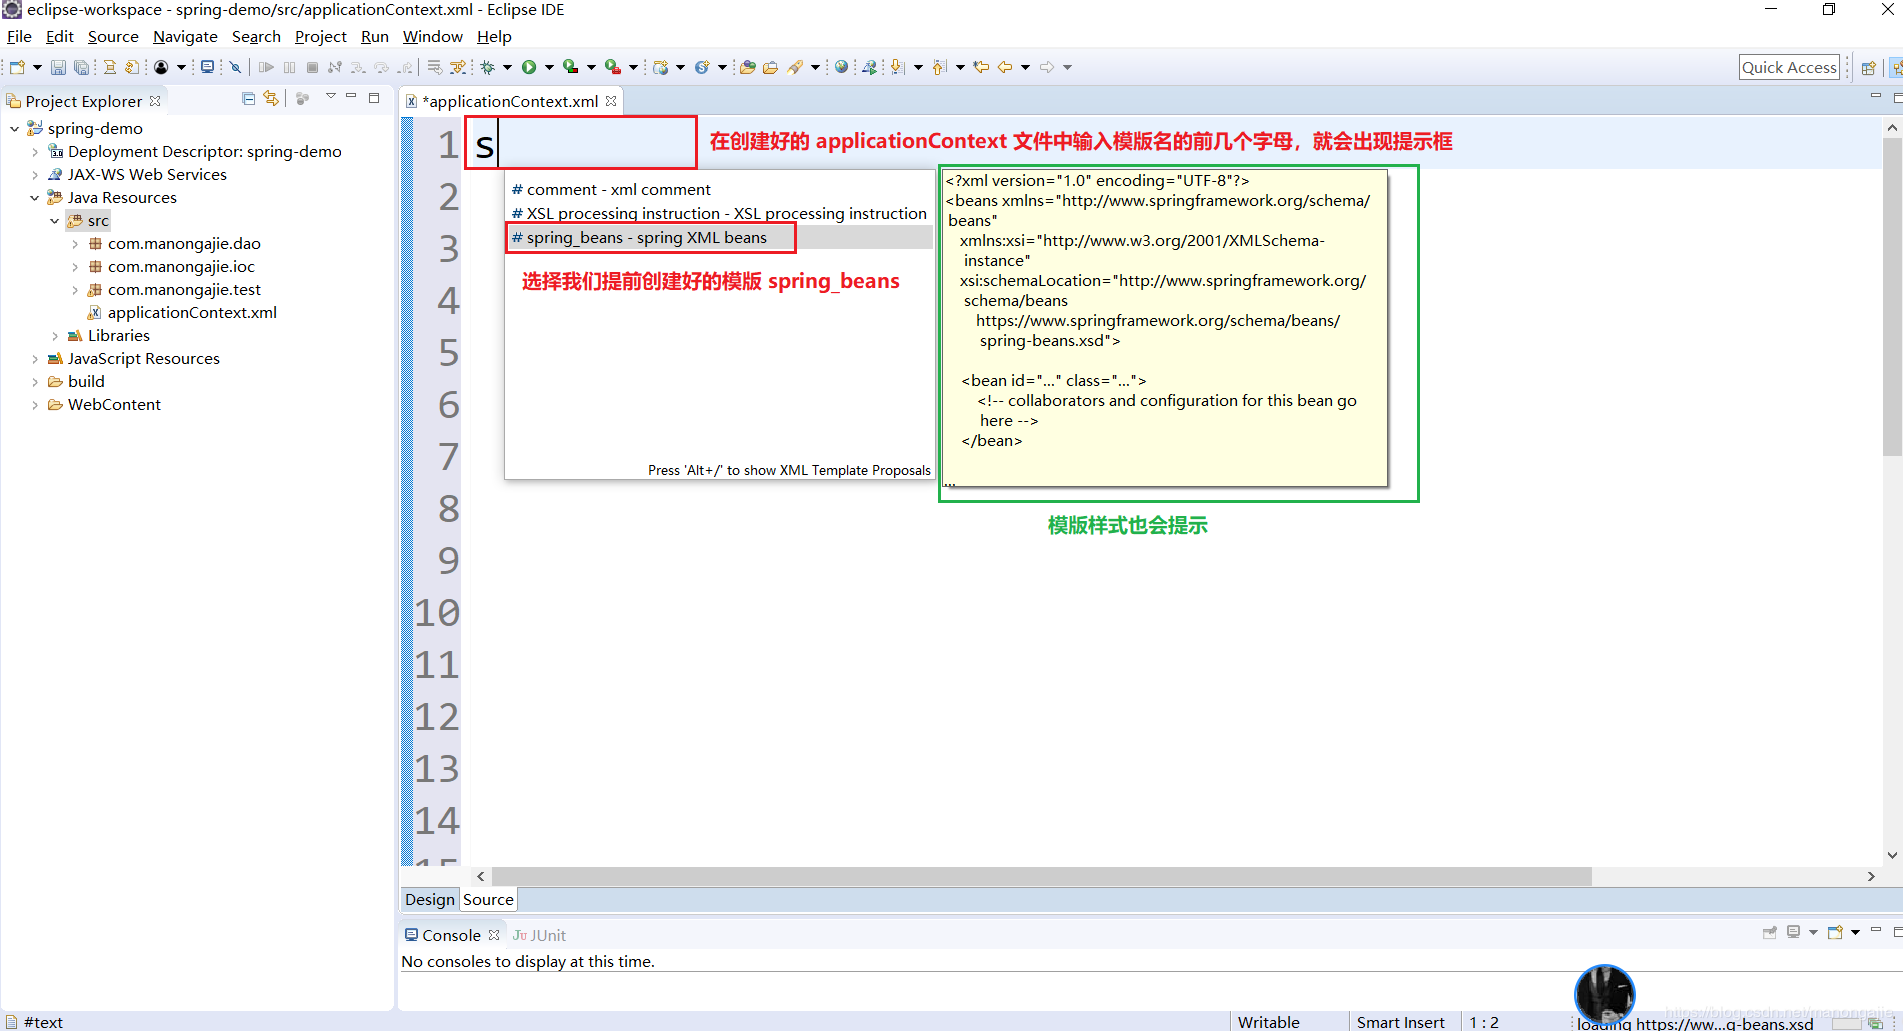Click Open Console icon in Console view
The height and width of the screenshot is (1031, 1903).
coord(1835,932)
